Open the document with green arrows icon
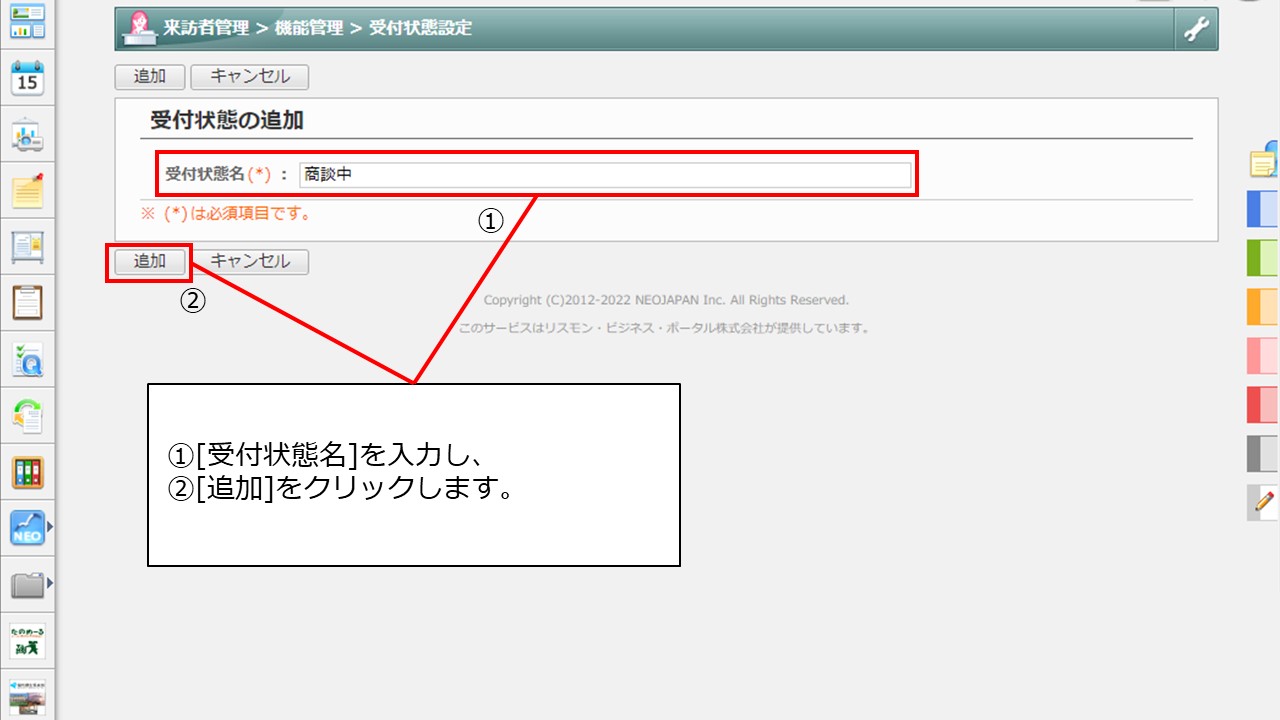1280x720 pixels. coord(27,415)
